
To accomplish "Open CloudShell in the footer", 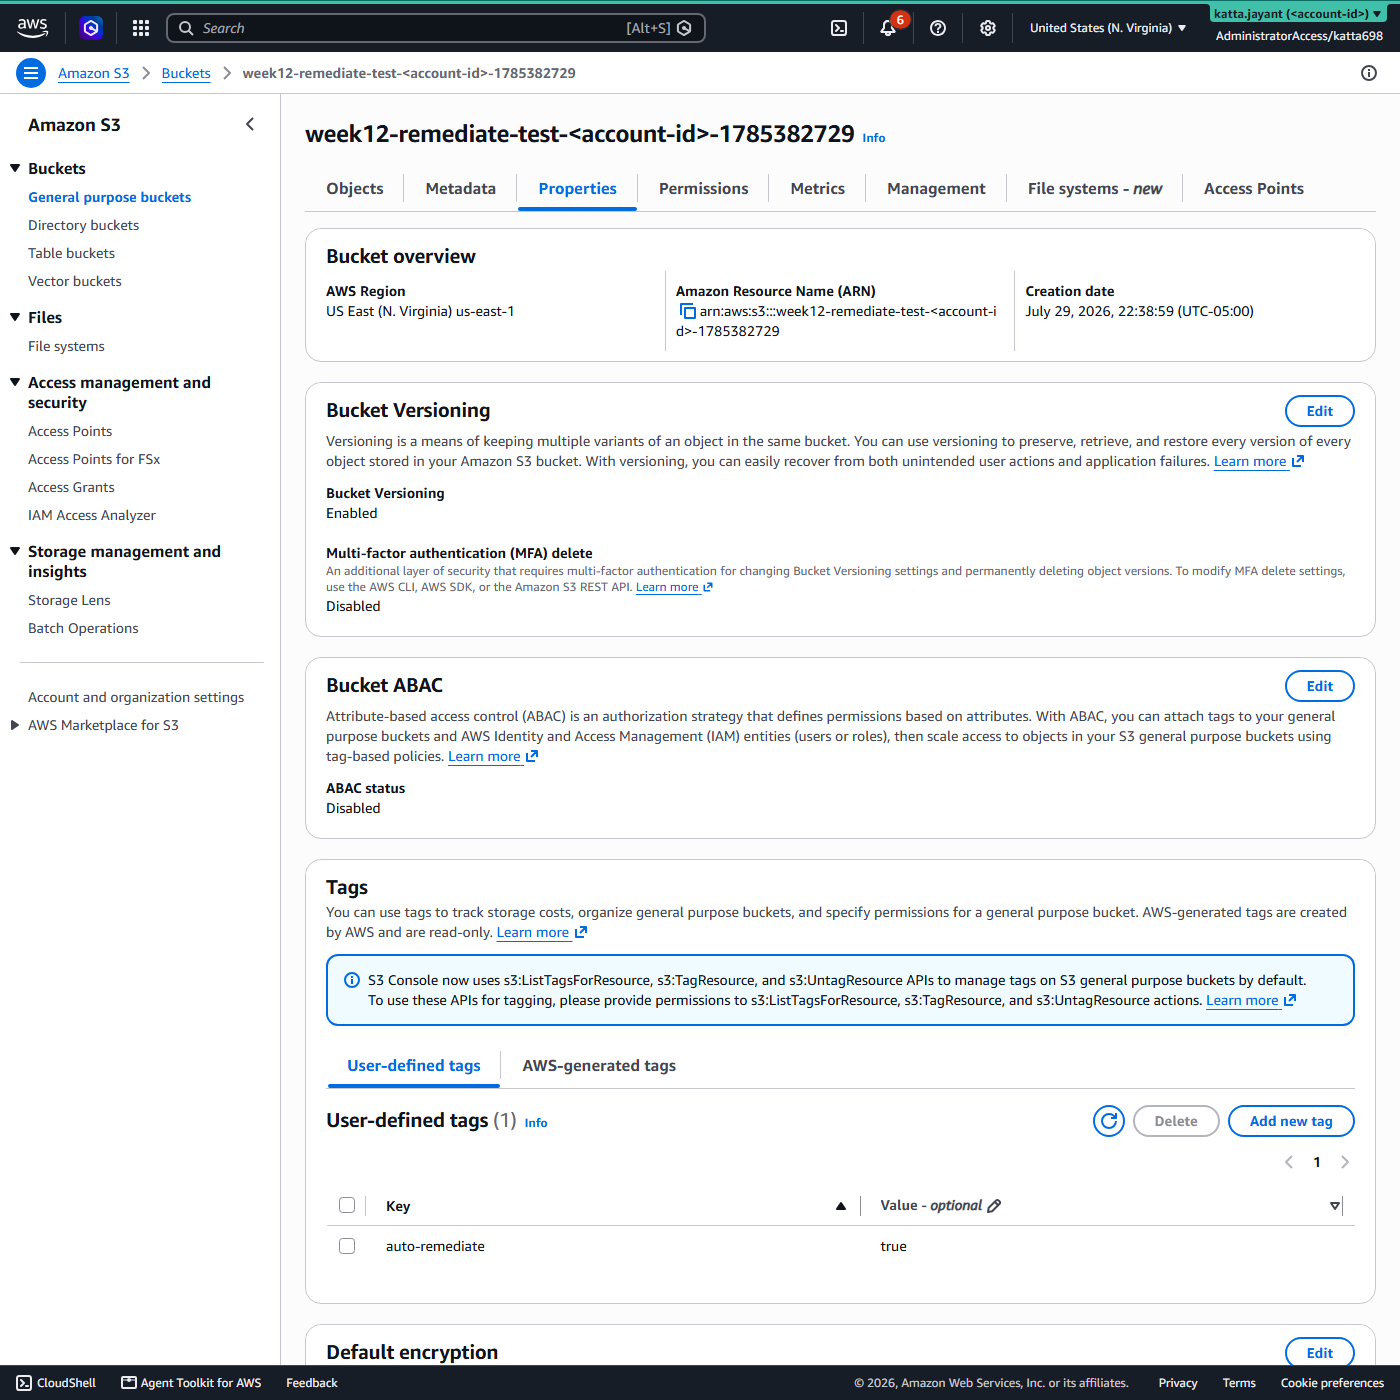I will (x=56, y=1383).
